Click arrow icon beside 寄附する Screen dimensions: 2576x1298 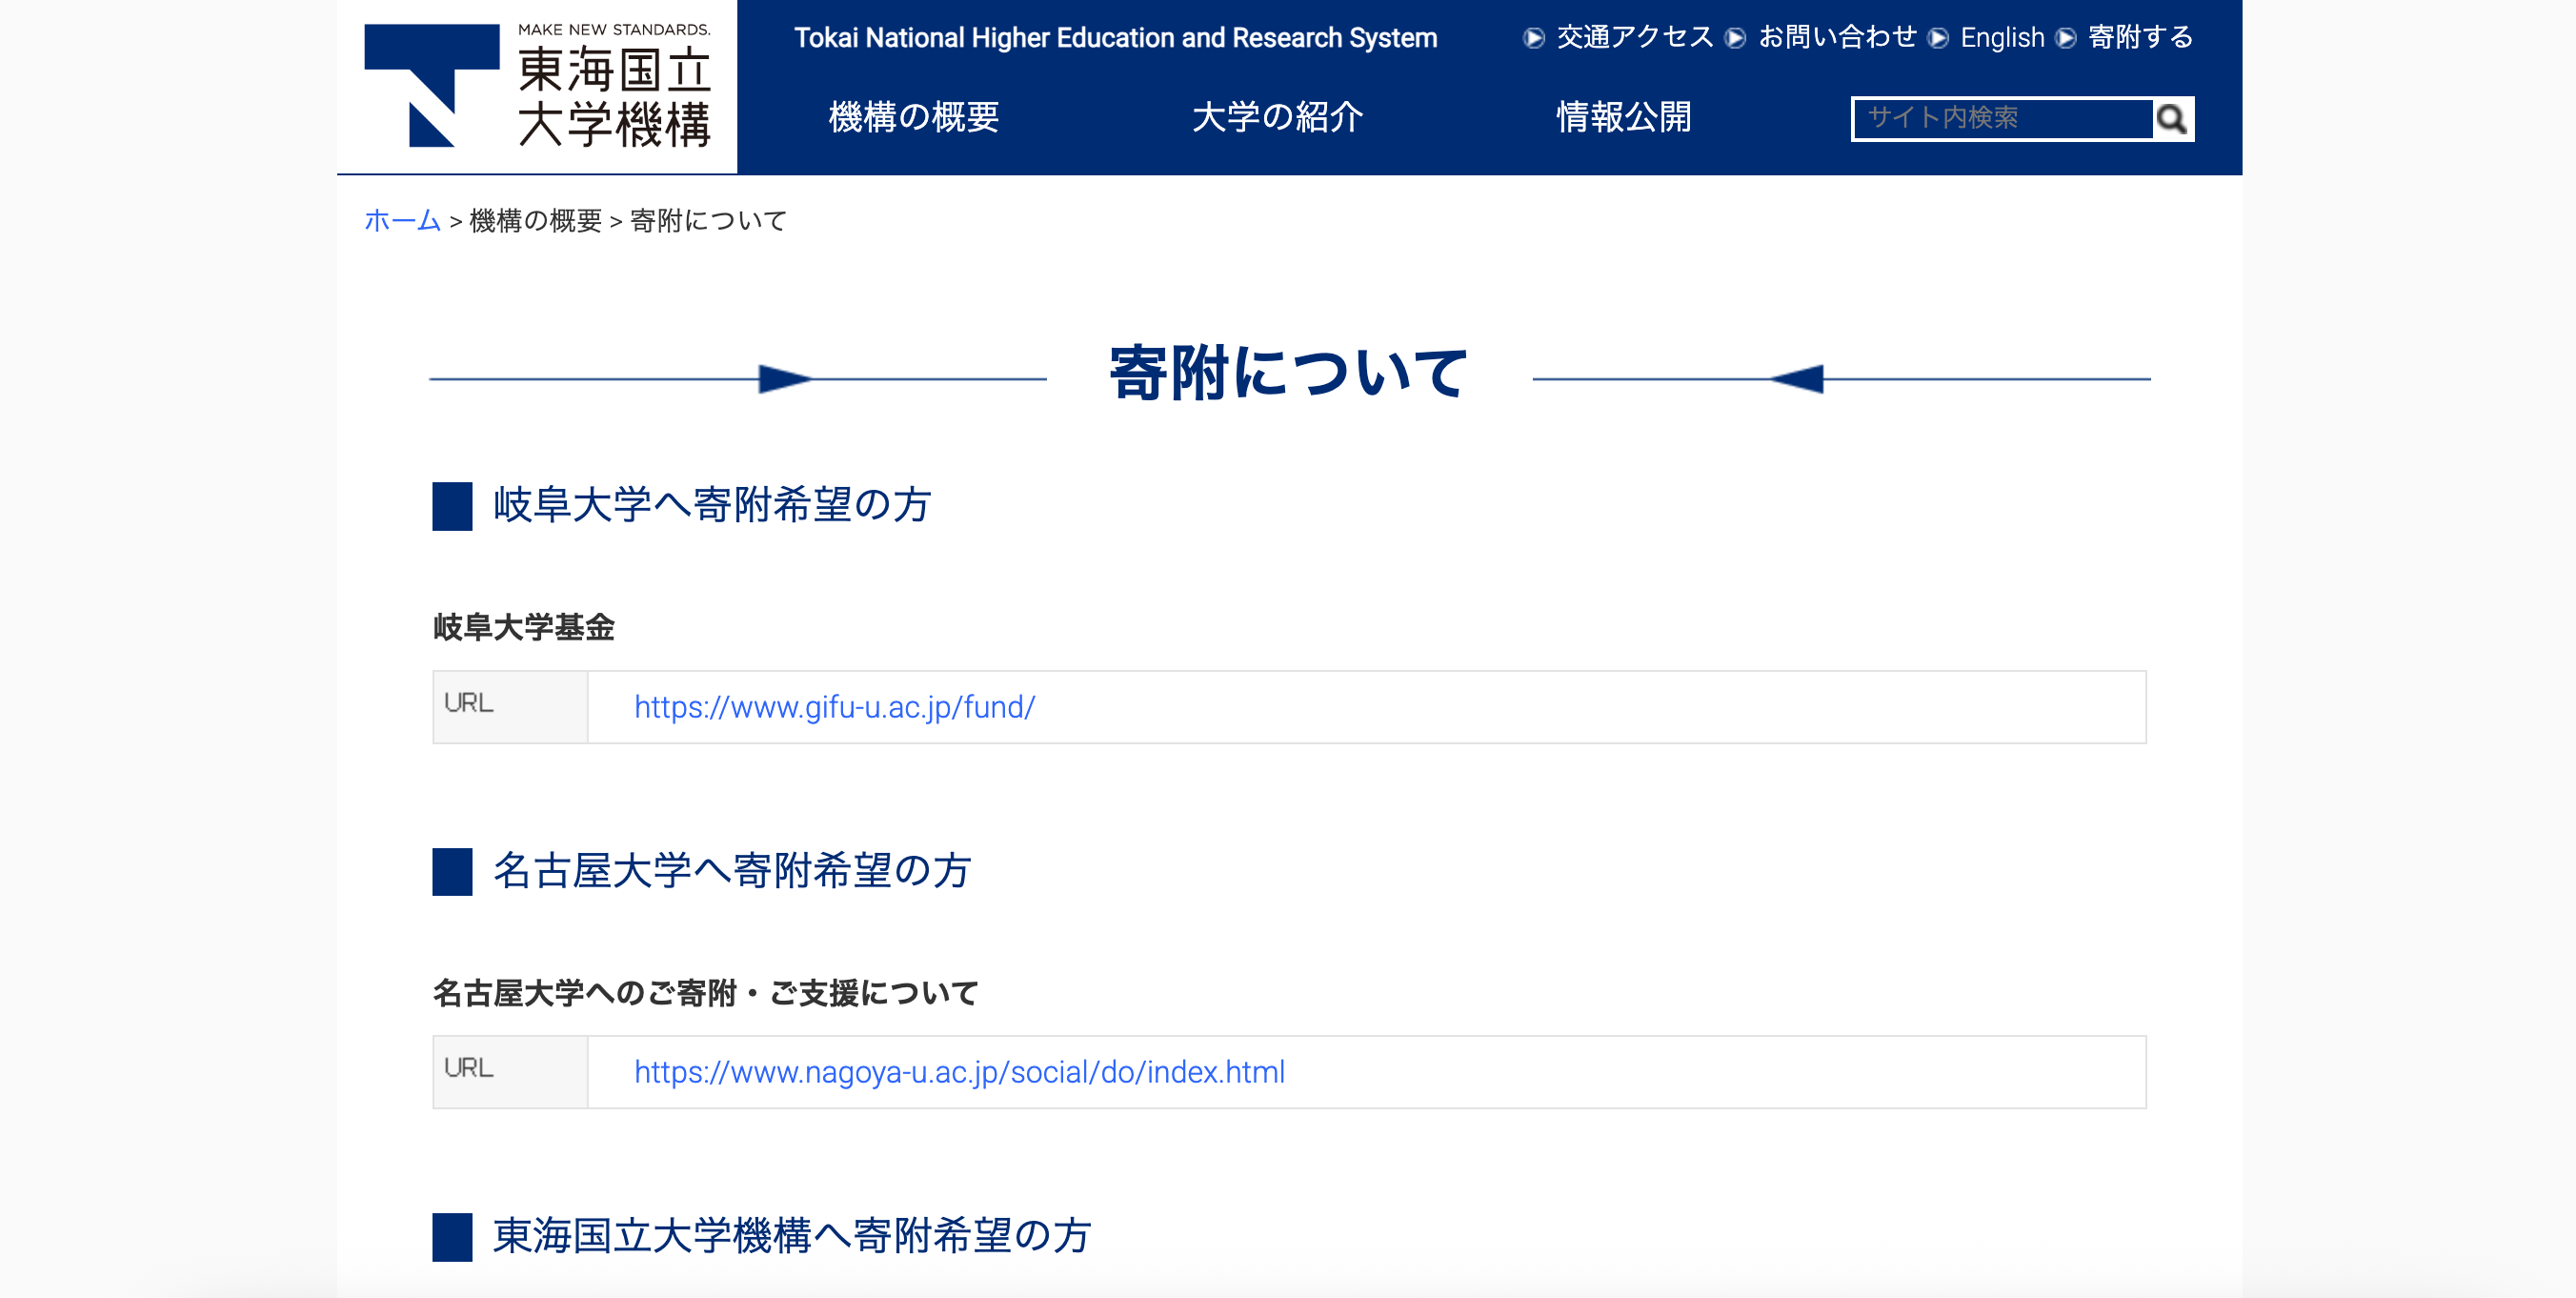click(2066, 38)
